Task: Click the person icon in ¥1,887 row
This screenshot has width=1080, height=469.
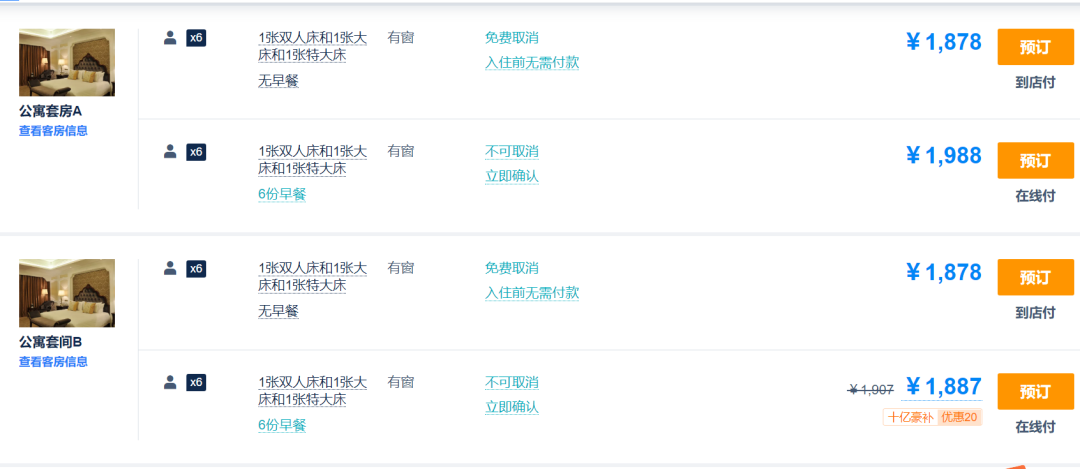Action: pos(170,382)
